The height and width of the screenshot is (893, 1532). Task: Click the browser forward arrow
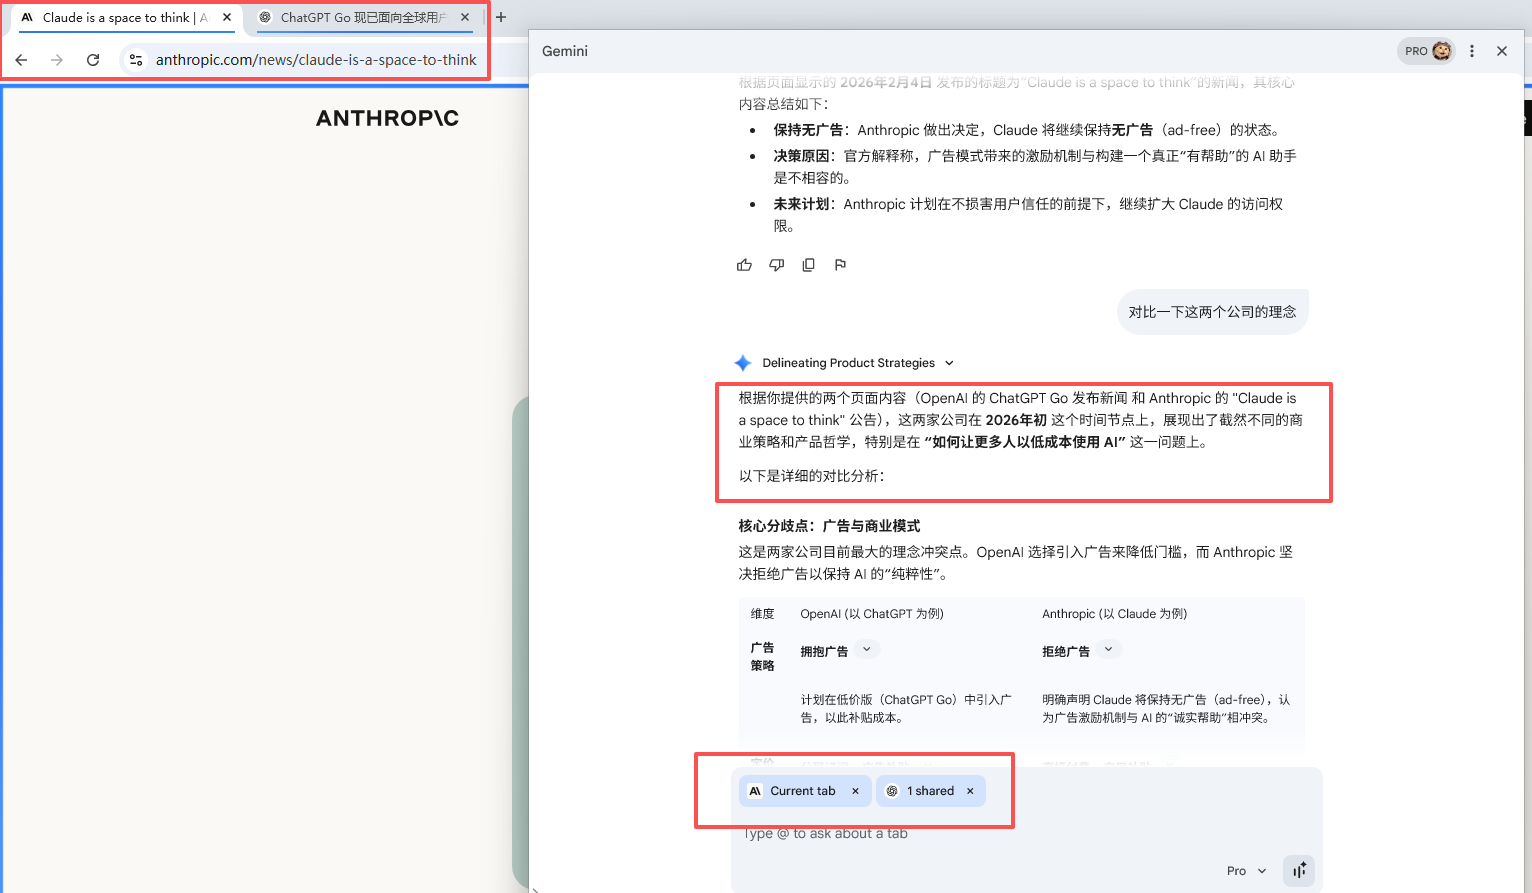pyautogui.click(x=57, y=60)
